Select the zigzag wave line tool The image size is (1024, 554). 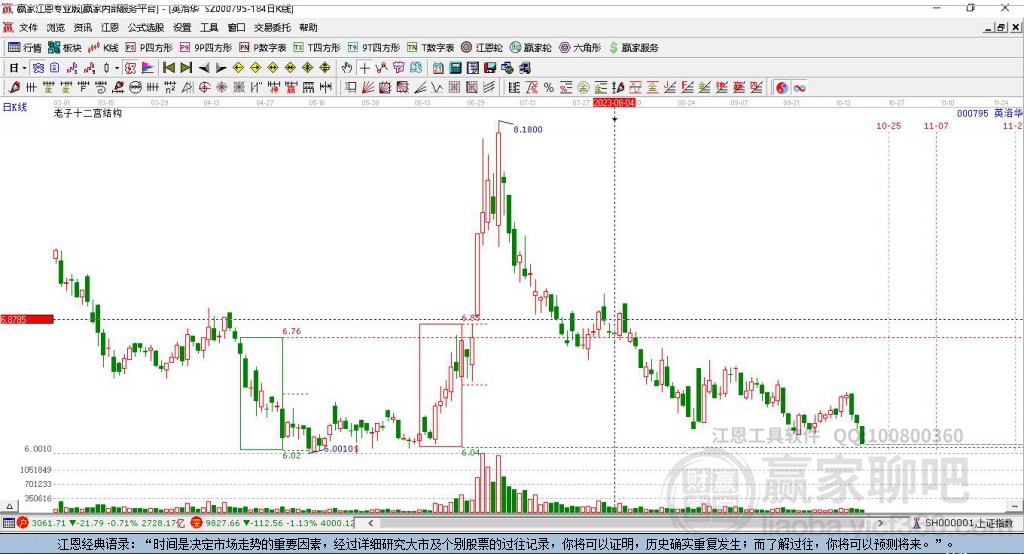437,88
